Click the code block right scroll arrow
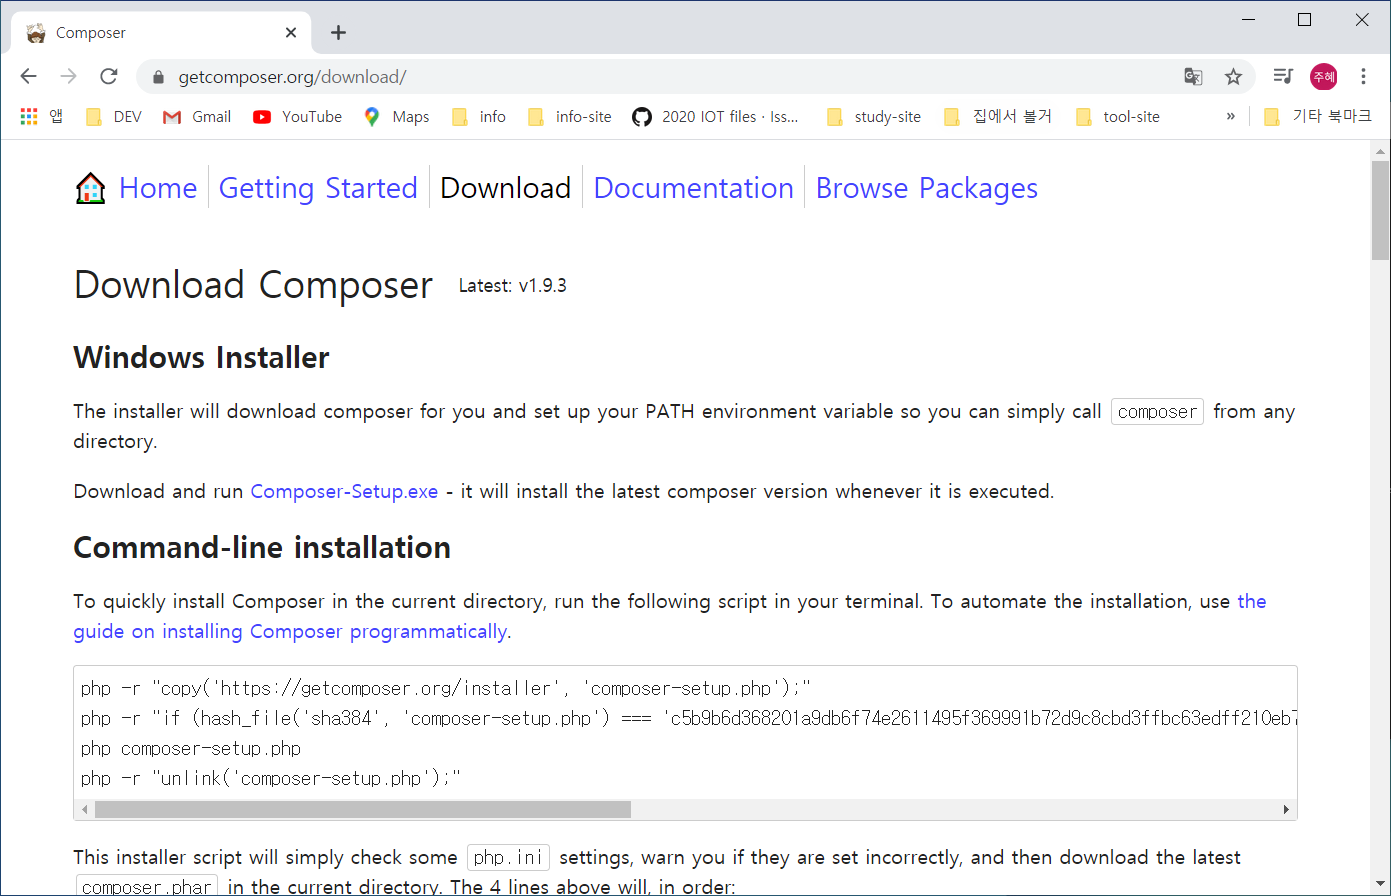The image size is (1391, 896). [1286, 809]
